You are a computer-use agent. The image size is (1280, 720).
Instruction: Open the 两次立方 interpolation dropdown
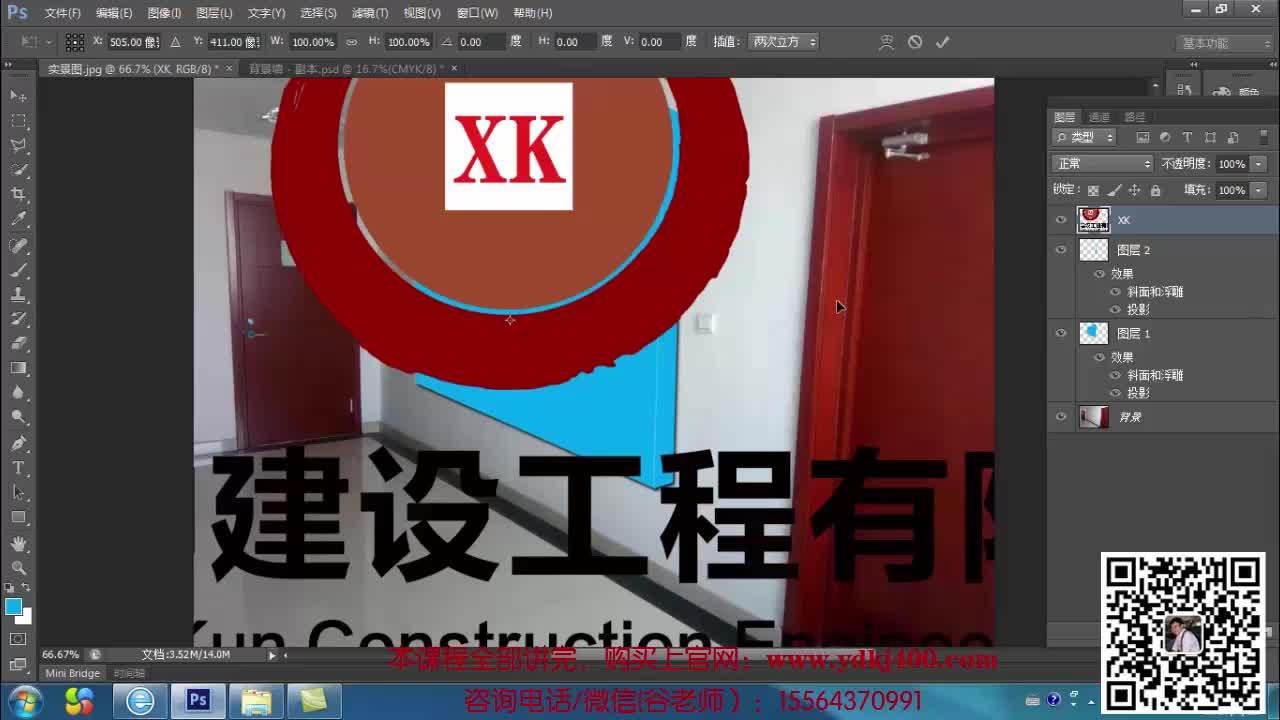pyautogui.click(x=785, y=42)
